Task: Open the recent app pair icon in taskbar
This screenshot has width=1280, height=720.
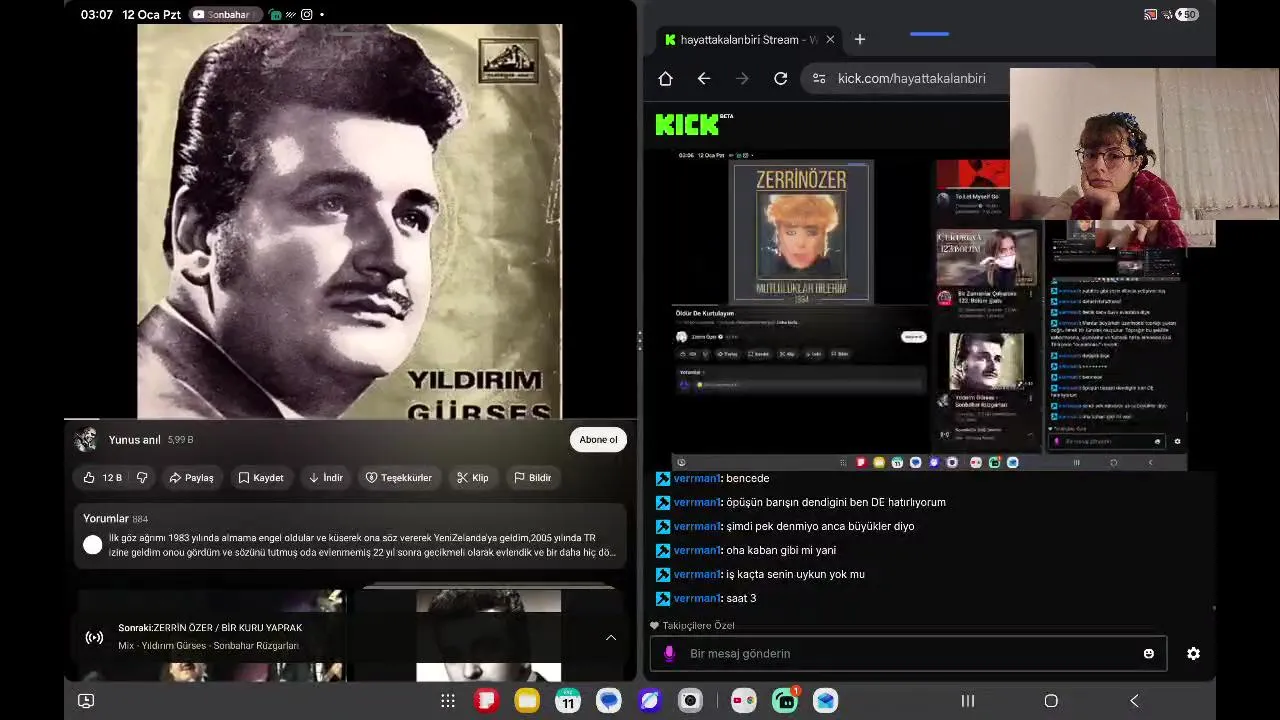Action: (x=744, y=701)
